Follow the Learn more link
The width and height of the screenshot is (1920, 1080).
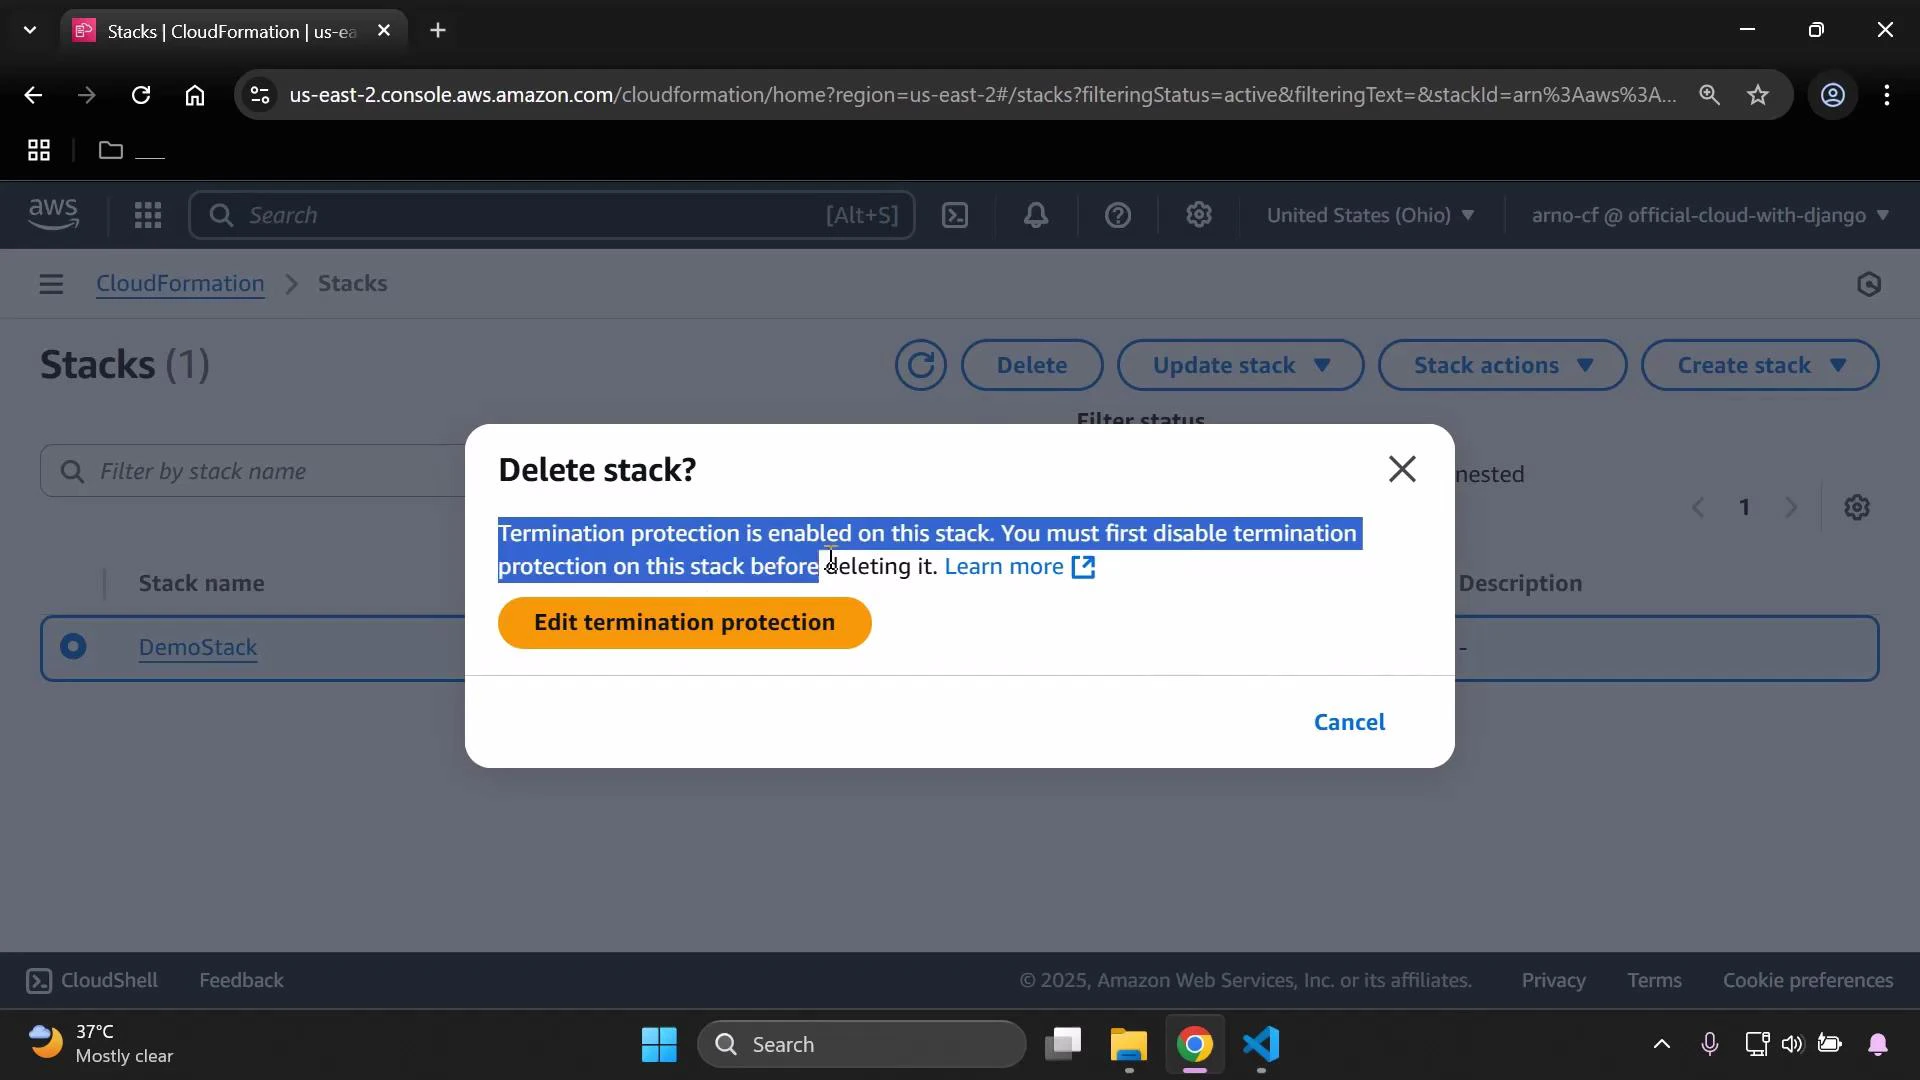tap(1003, 566)
